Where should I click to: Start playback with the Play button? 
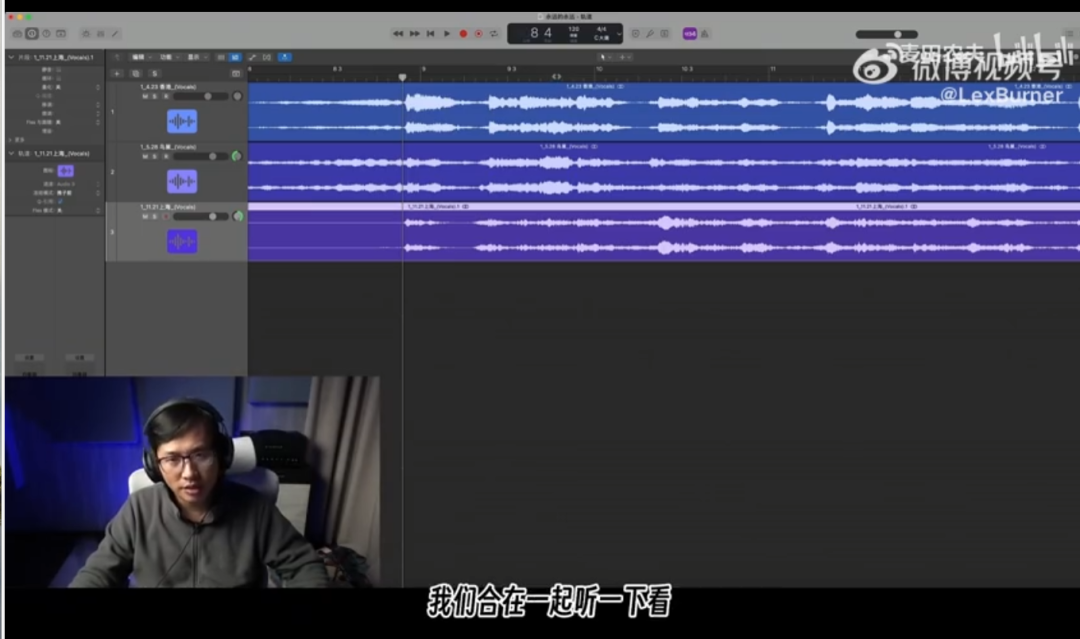coord(446,33)
